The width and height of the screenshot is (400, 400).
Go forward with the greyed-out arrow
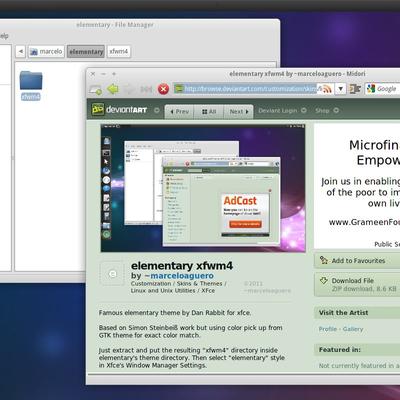coord(129,89)
